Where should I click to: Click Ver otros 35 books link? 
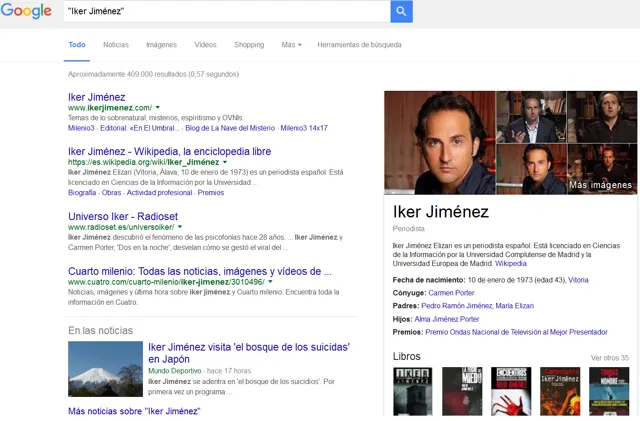coord(610,358)
